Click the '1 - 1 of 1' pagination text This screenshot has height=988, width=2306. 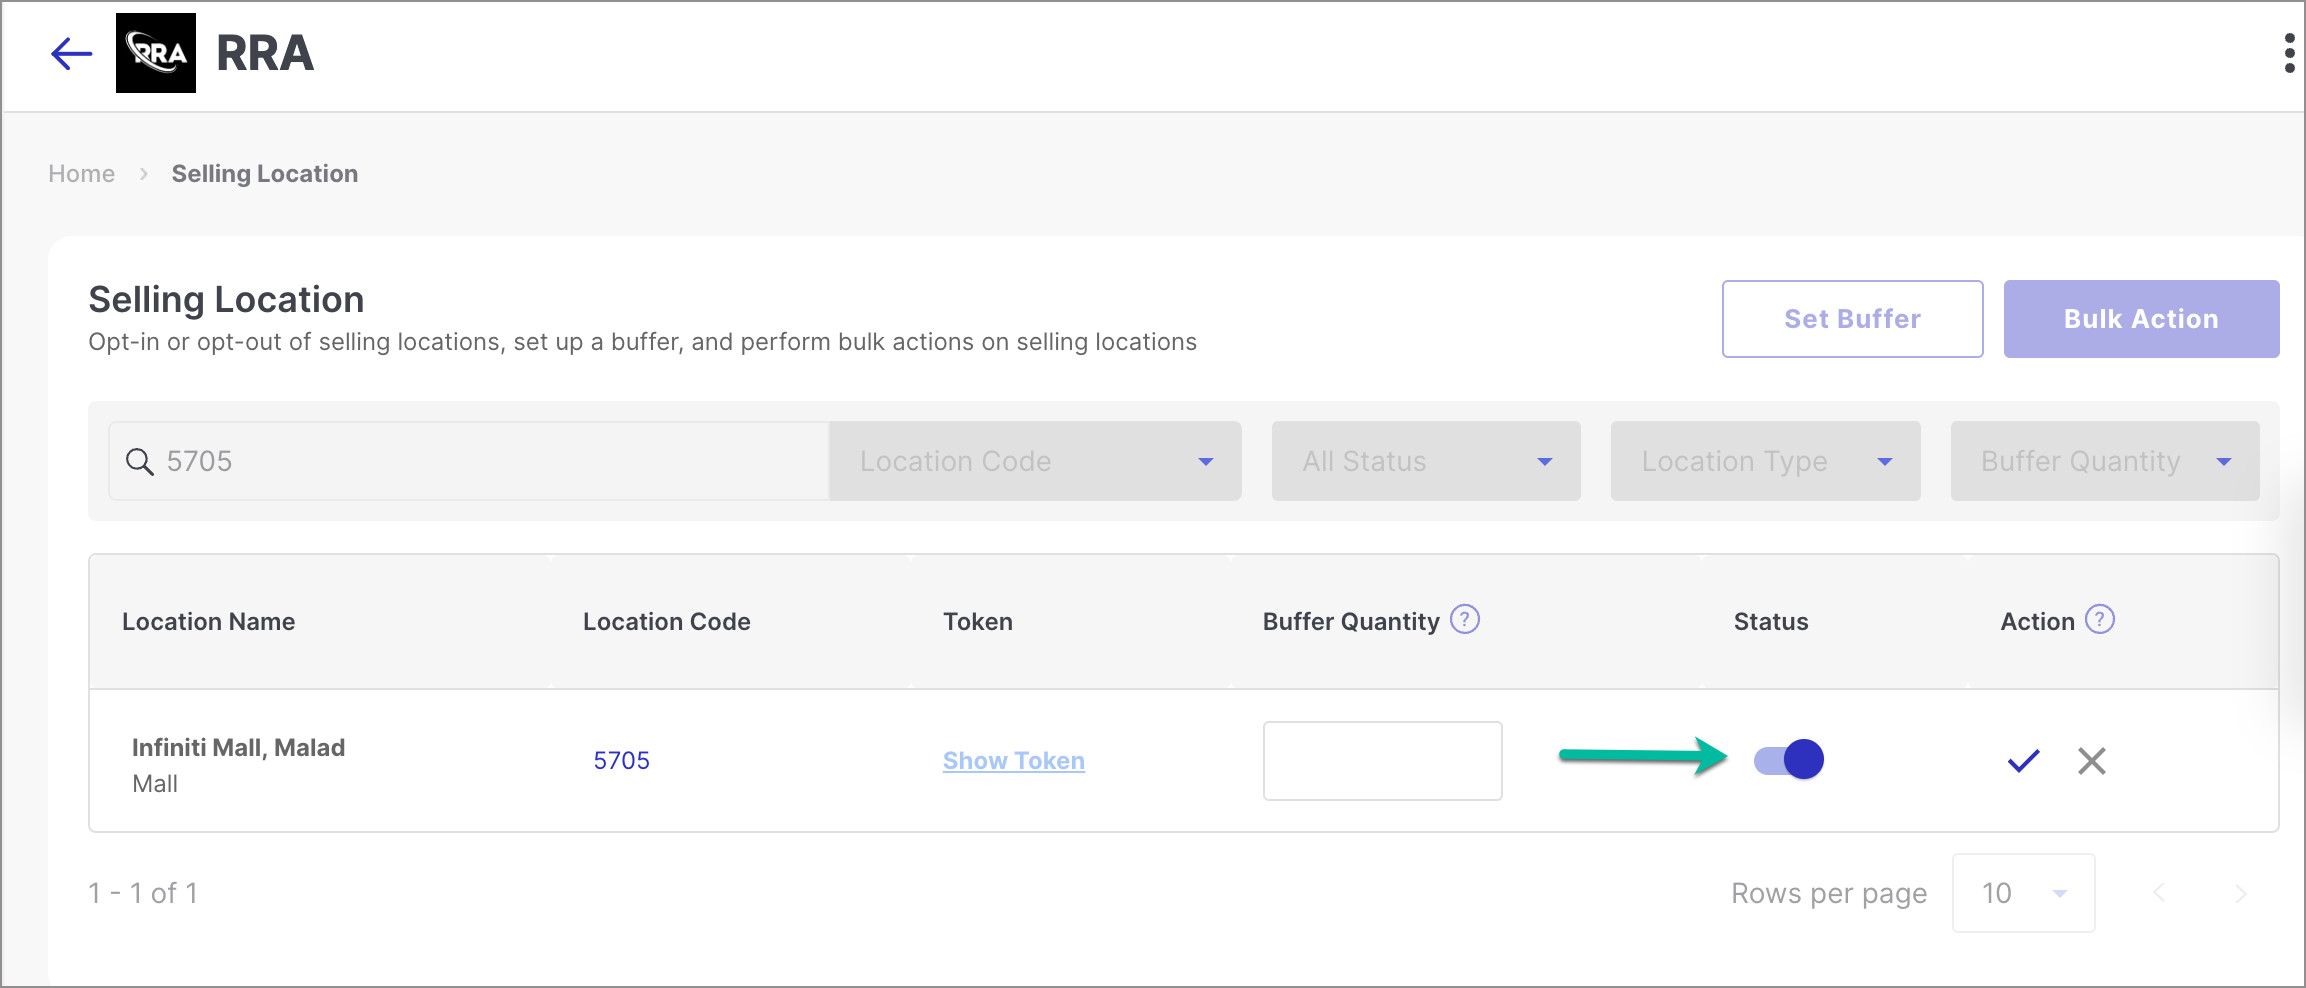(x=143, y=893)
